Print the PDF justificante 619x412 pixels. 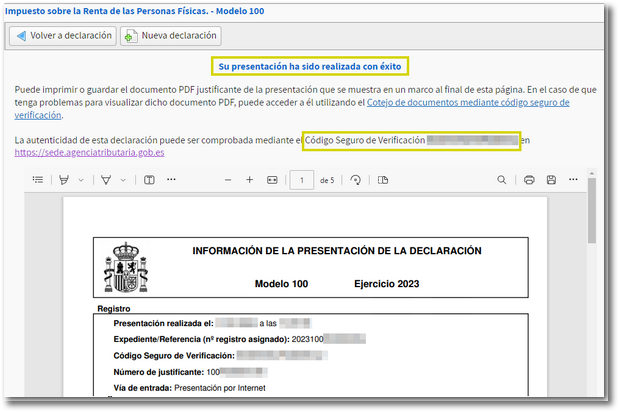(x=529, y=180)
